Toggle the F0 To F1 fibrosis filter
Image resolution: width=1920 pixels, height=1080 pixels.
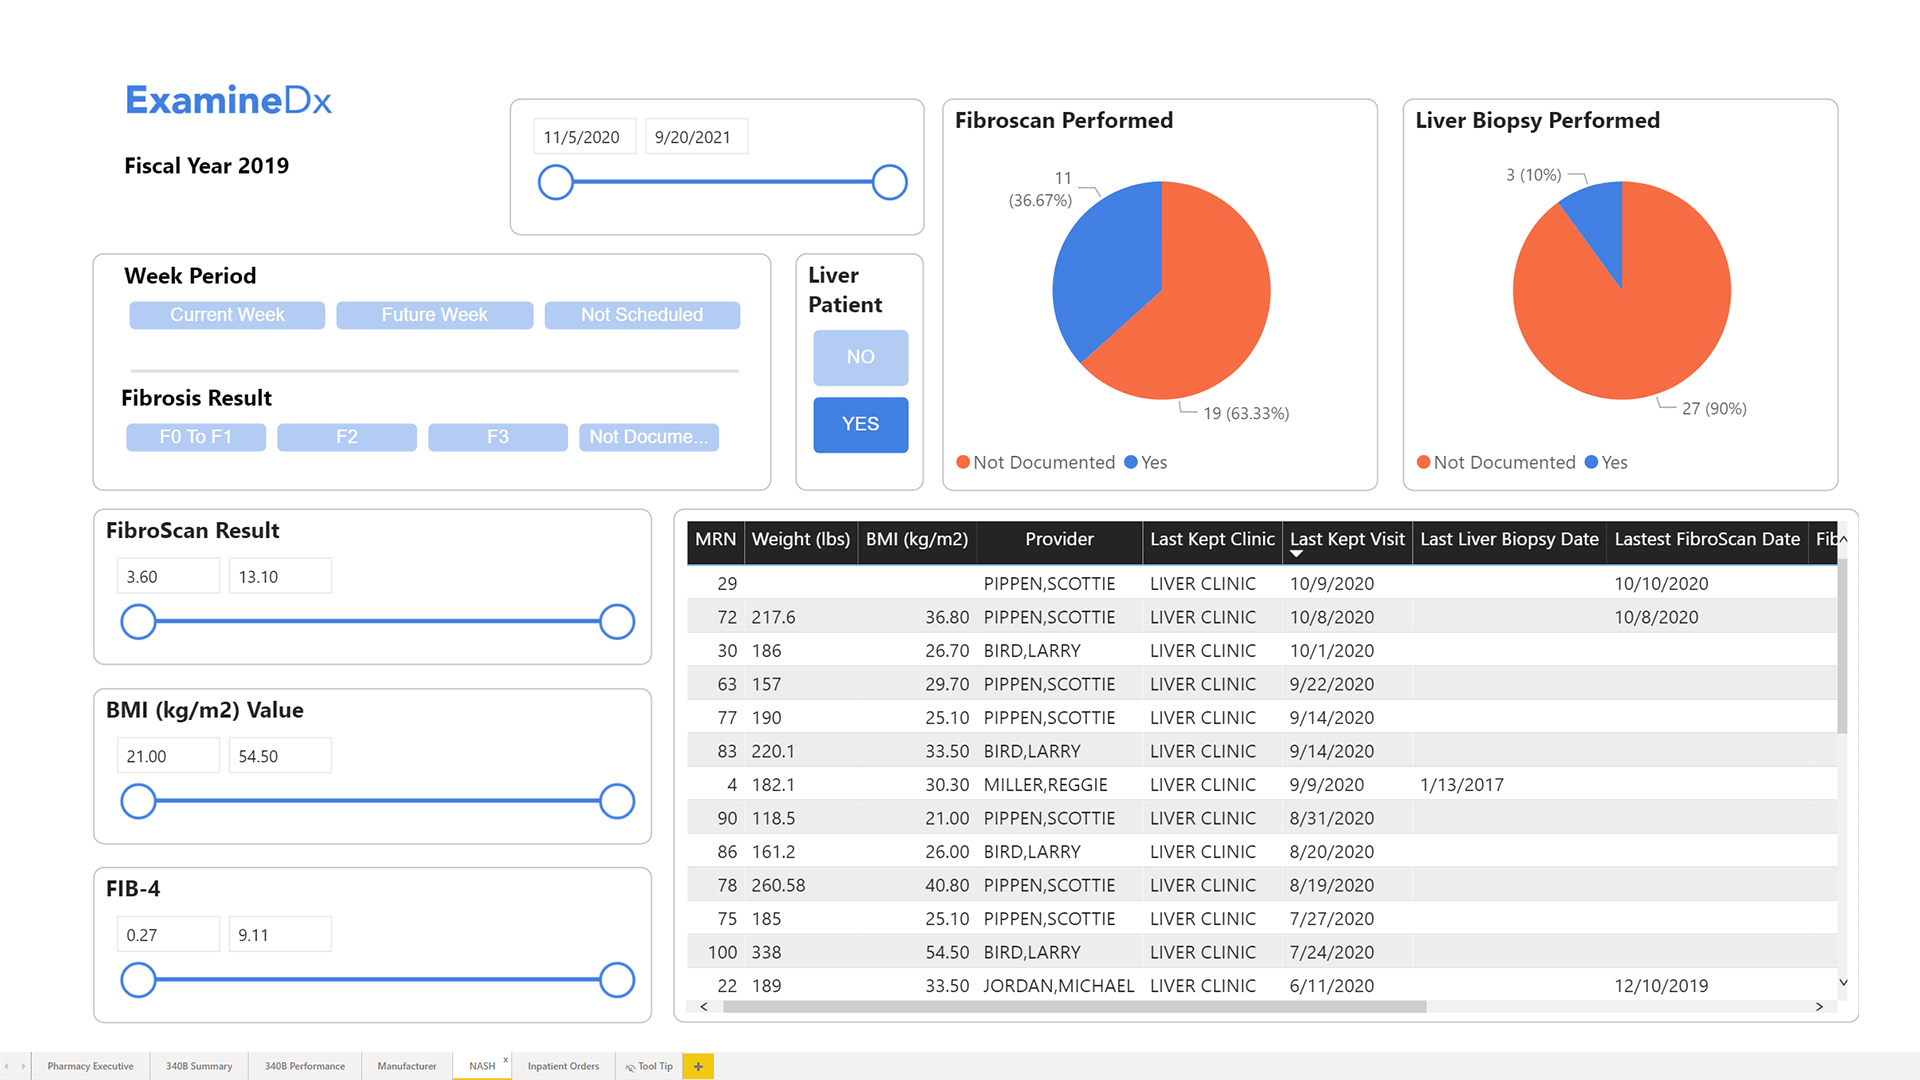[x=196, y=437]
